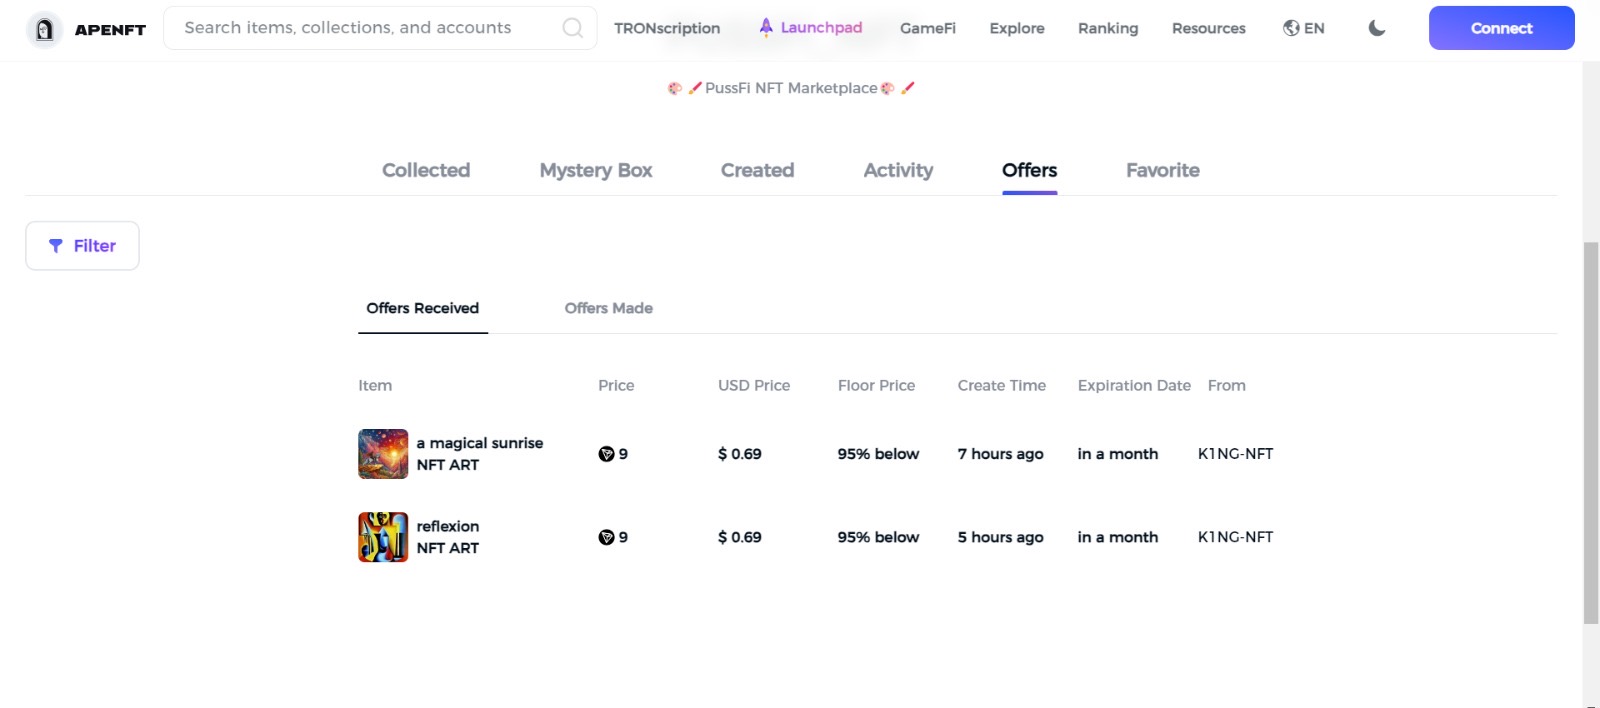Open TRONscription from the navbar
Image resolution: width=1600 pixels, height=708 pixels.
[x=667, y=28]
